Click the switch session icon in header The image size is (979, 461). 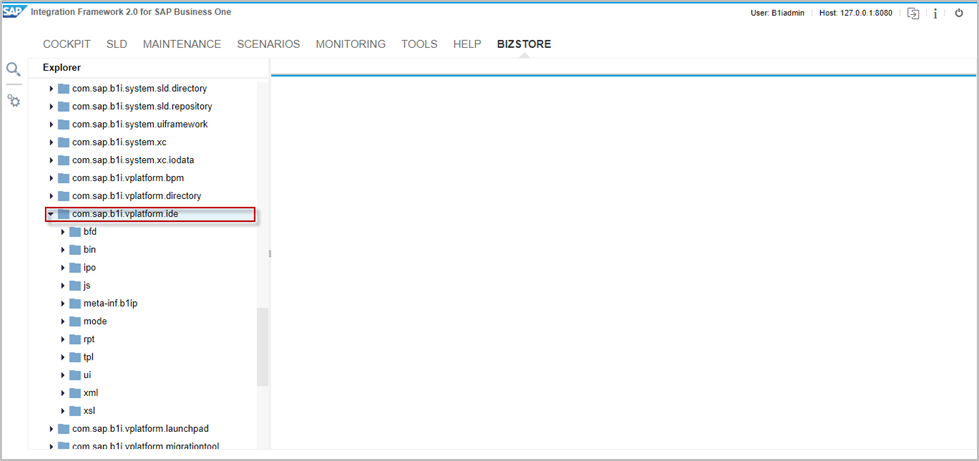coord(912,13)
